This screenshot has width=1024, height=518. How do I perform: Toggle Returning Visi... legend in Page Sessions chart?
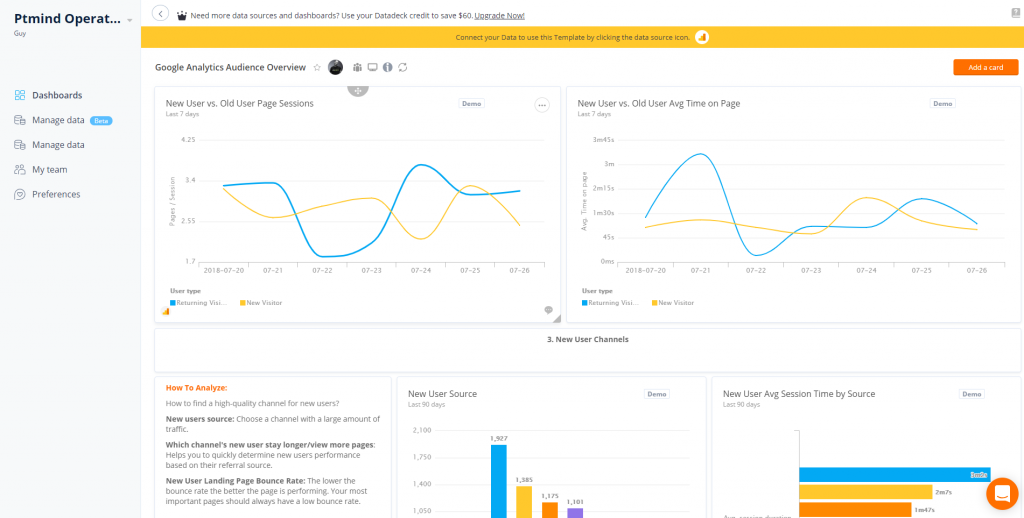point(199,302)
